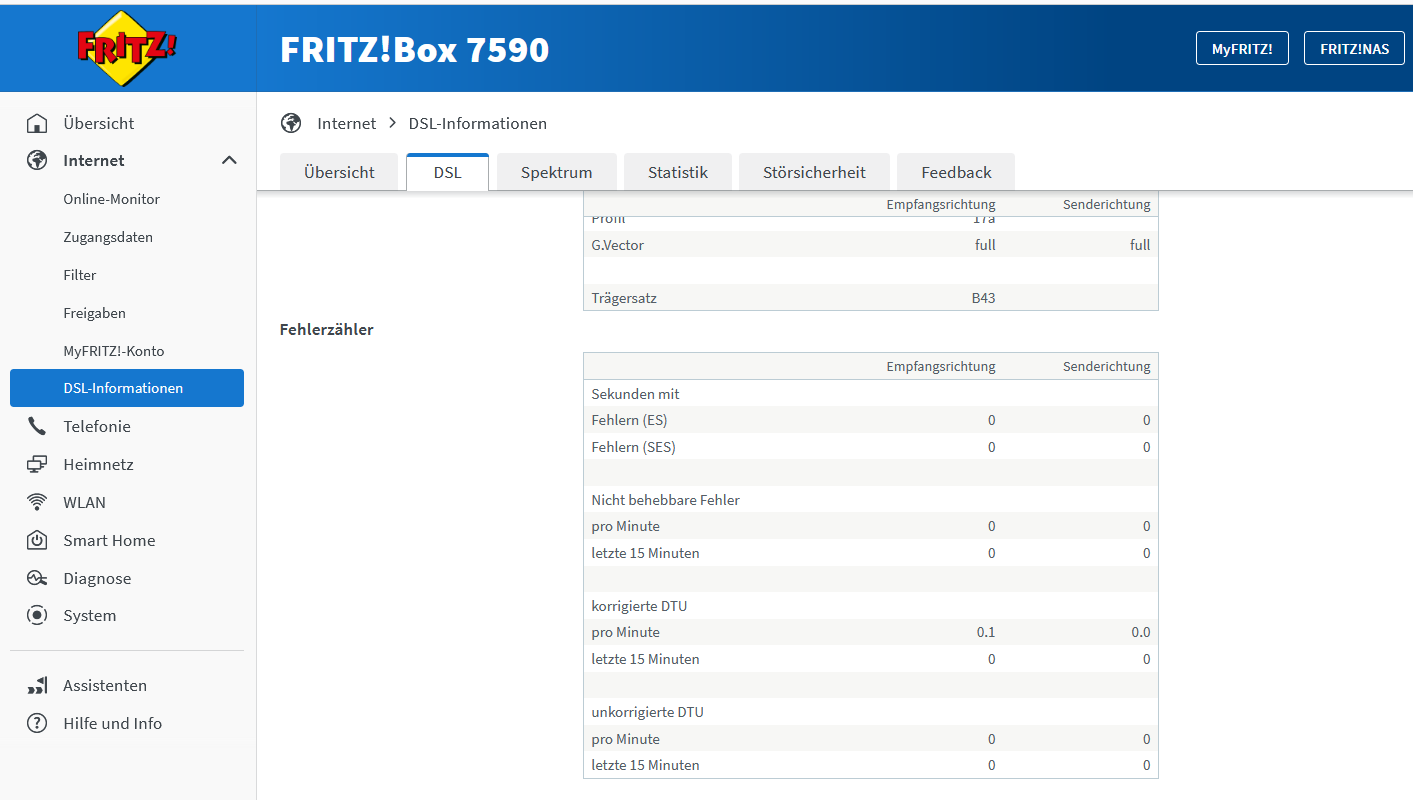Click the circle icon beside System
The width and height of the screenshot is (1413, 800).
click(x=37, y=615)
